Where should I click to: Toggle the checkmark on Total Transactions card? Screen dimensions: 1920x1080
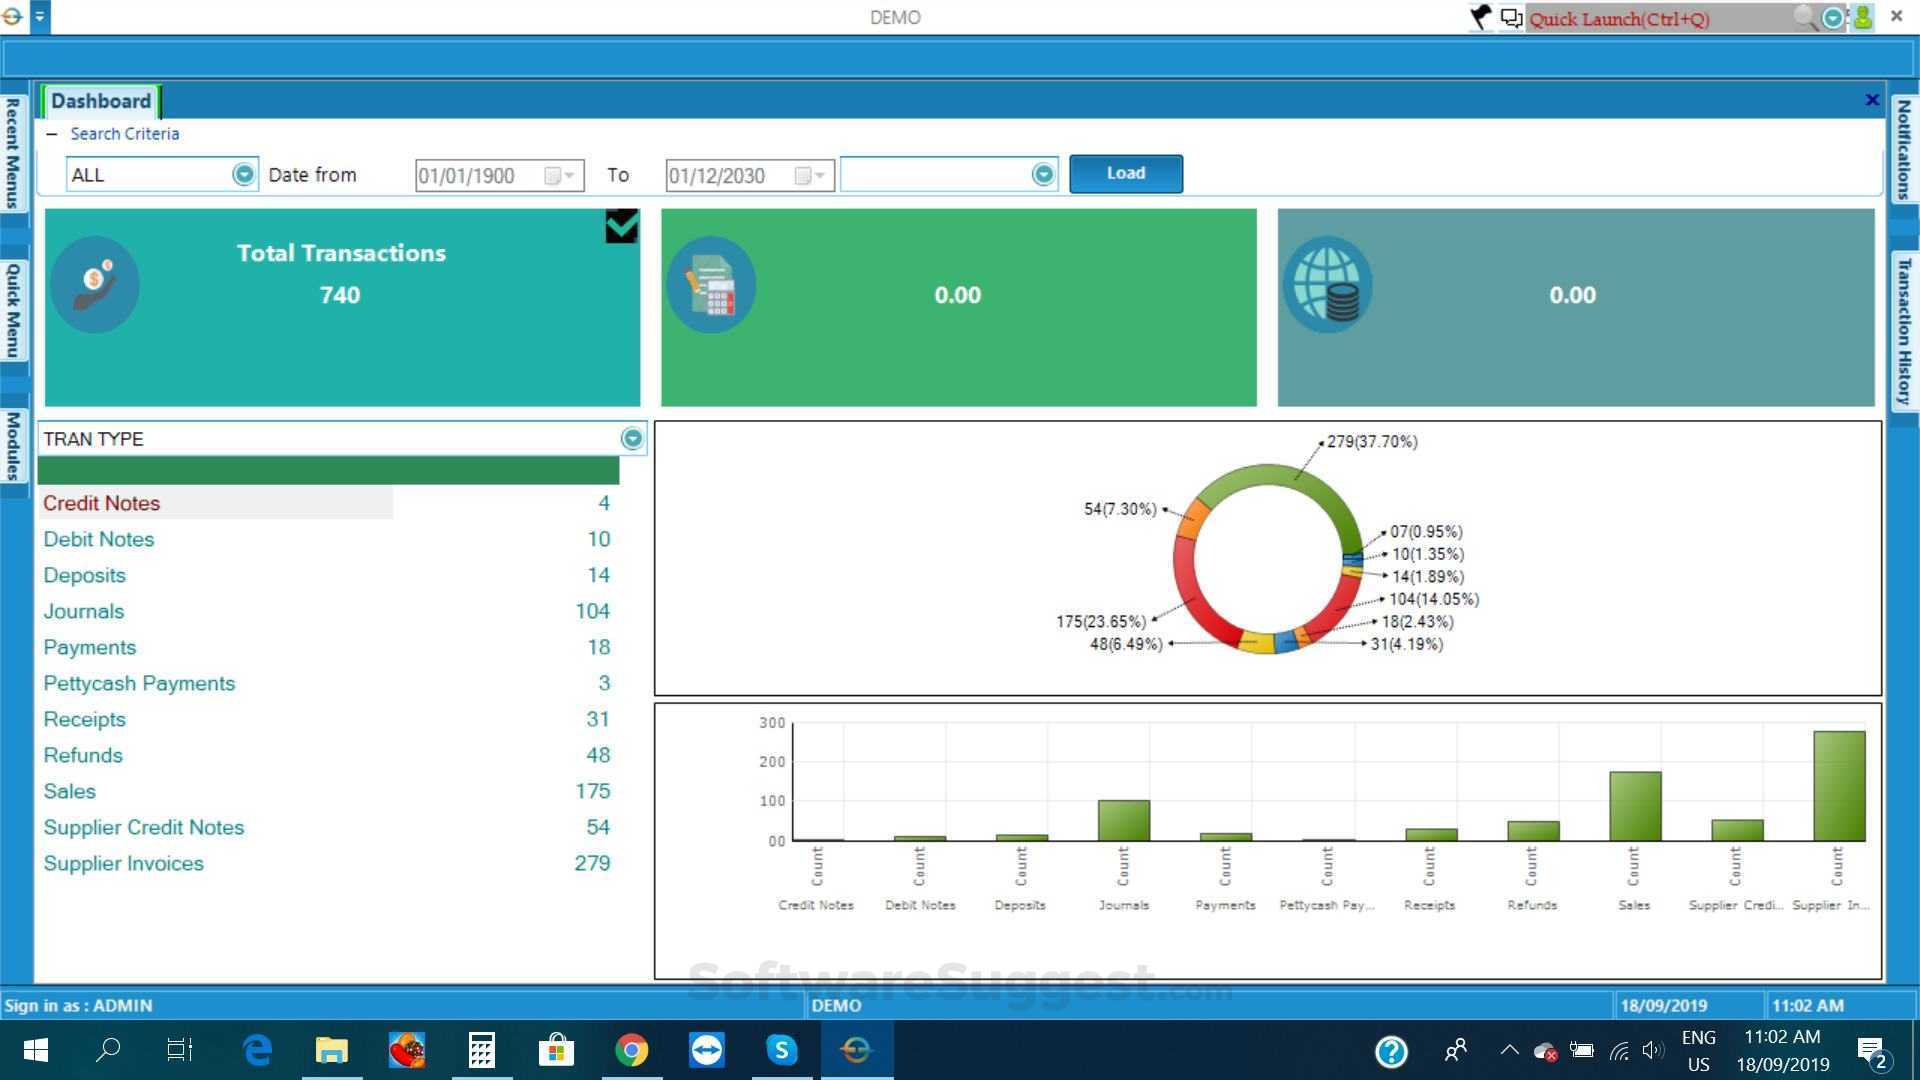621,226
